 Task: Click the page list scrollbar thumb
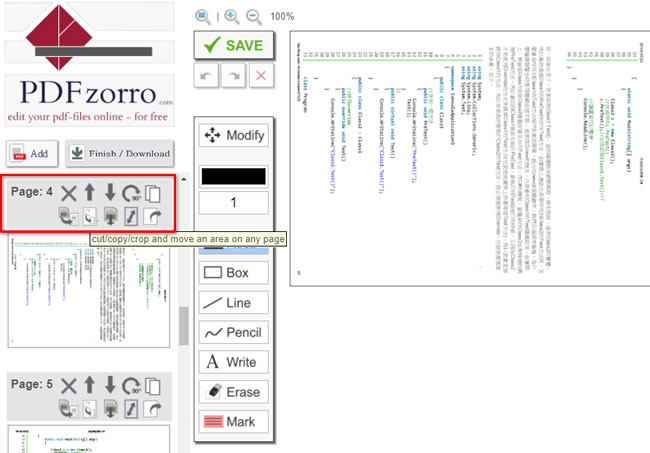(x=184, y=326)
